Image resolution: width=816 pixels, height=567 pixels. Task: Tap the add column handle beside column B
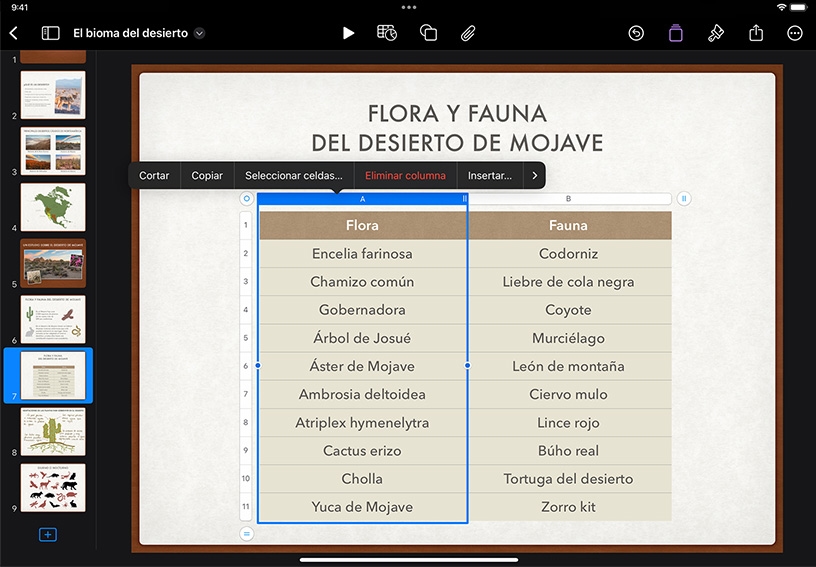pos(684,199)
